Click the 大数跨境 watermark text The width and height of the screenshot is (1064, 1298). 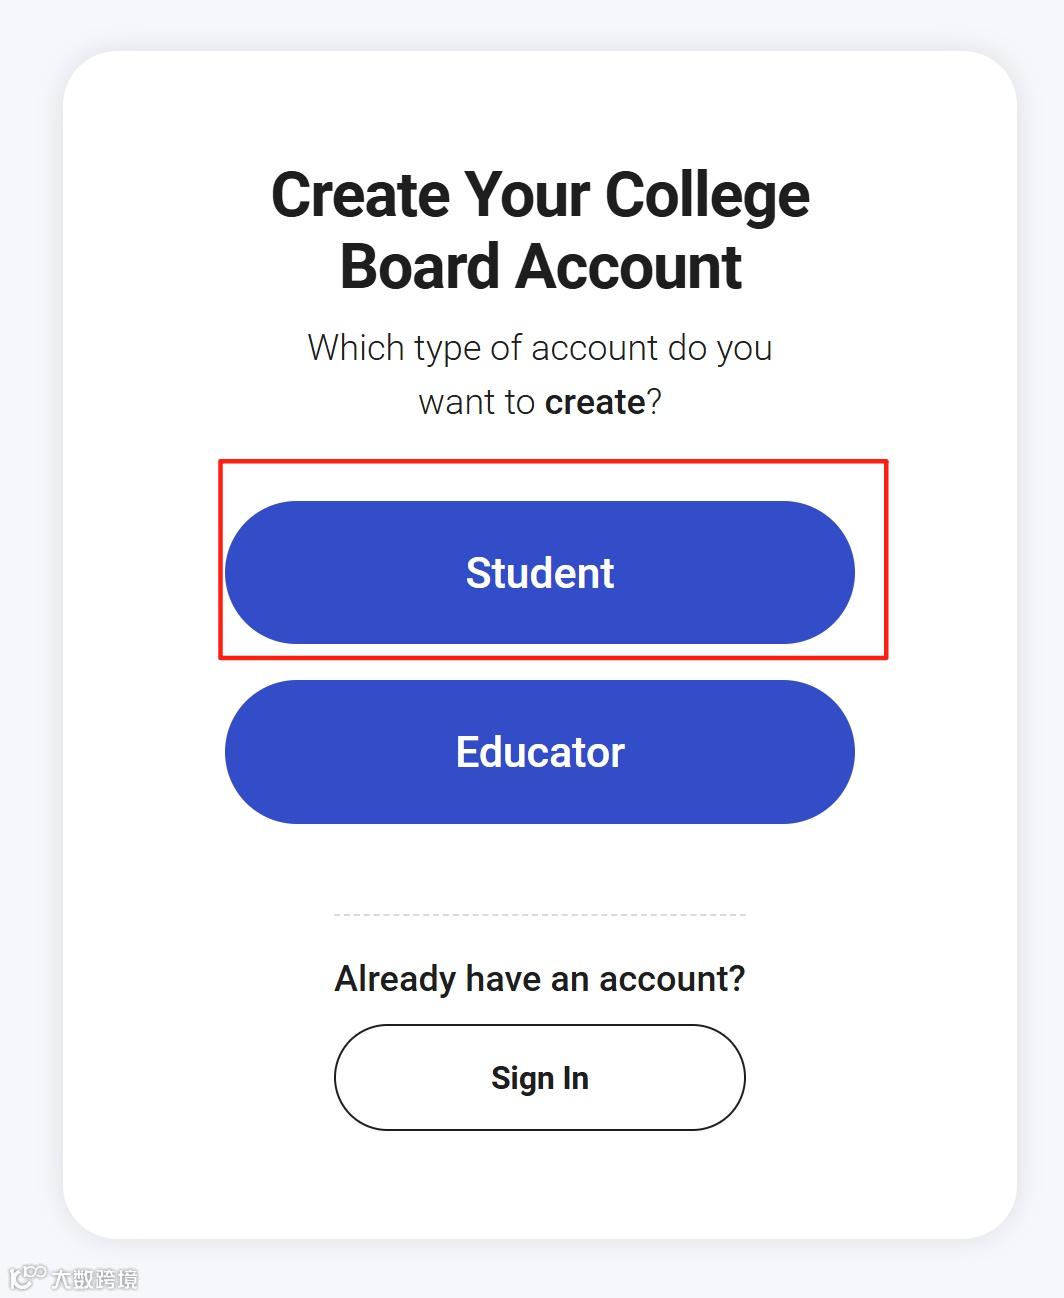pyautogui.click(x=95, y=1279)
